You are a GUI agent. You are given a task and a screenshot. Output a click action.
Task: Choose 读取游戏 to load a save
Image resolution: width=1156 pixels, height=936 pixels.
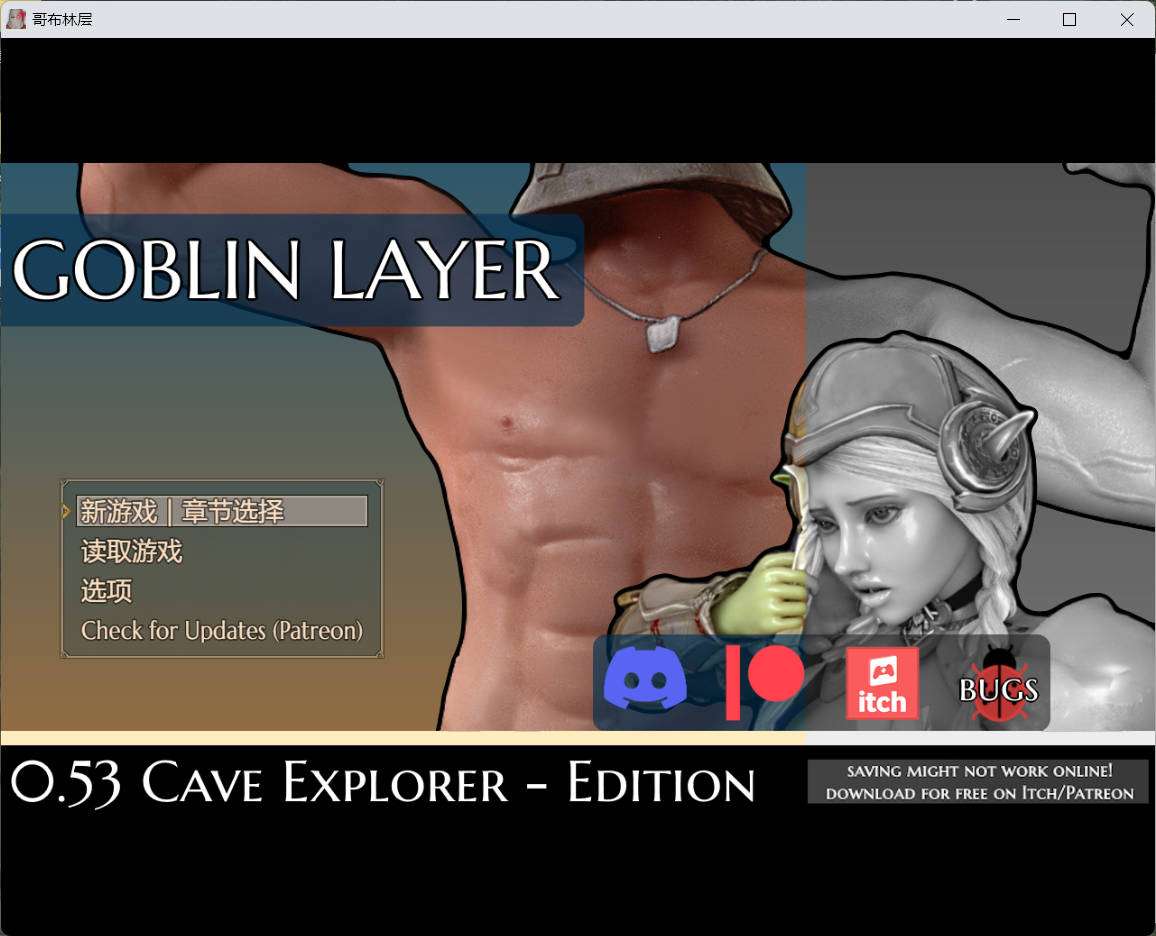[132, 552]
